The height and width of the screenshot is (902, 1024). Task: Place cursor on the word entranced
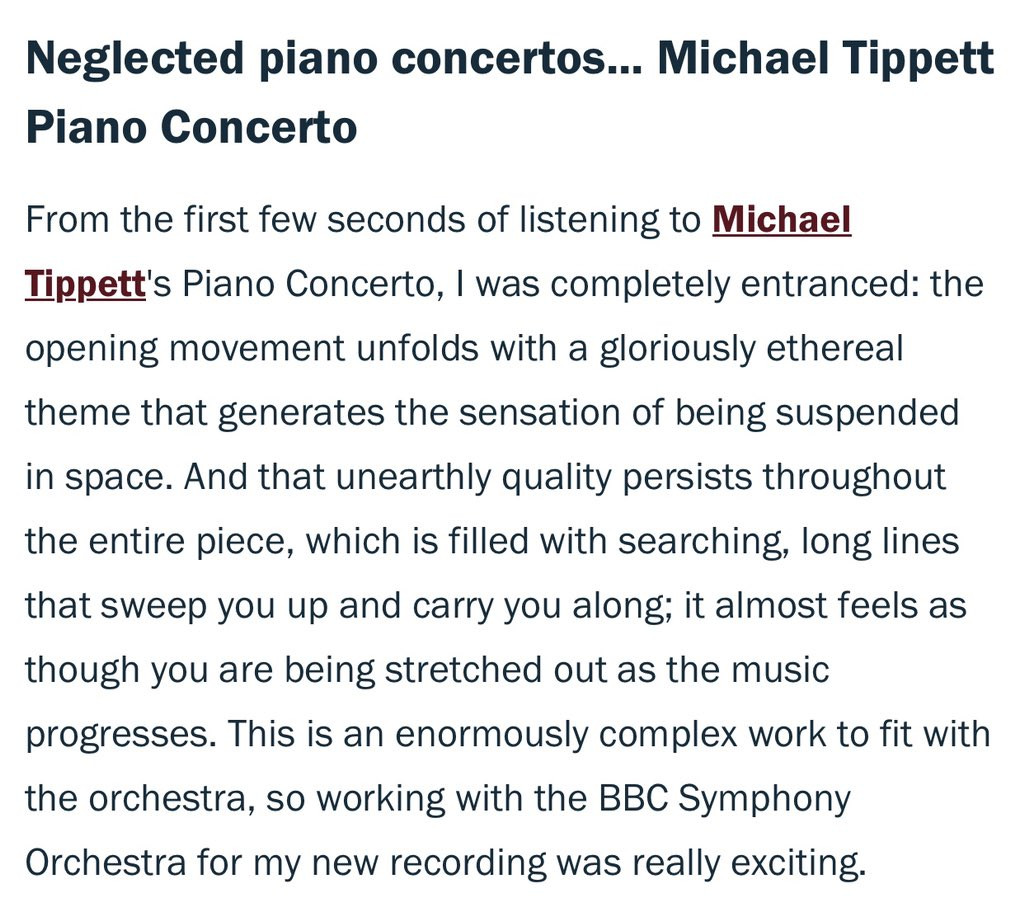[x=824, y=284]
